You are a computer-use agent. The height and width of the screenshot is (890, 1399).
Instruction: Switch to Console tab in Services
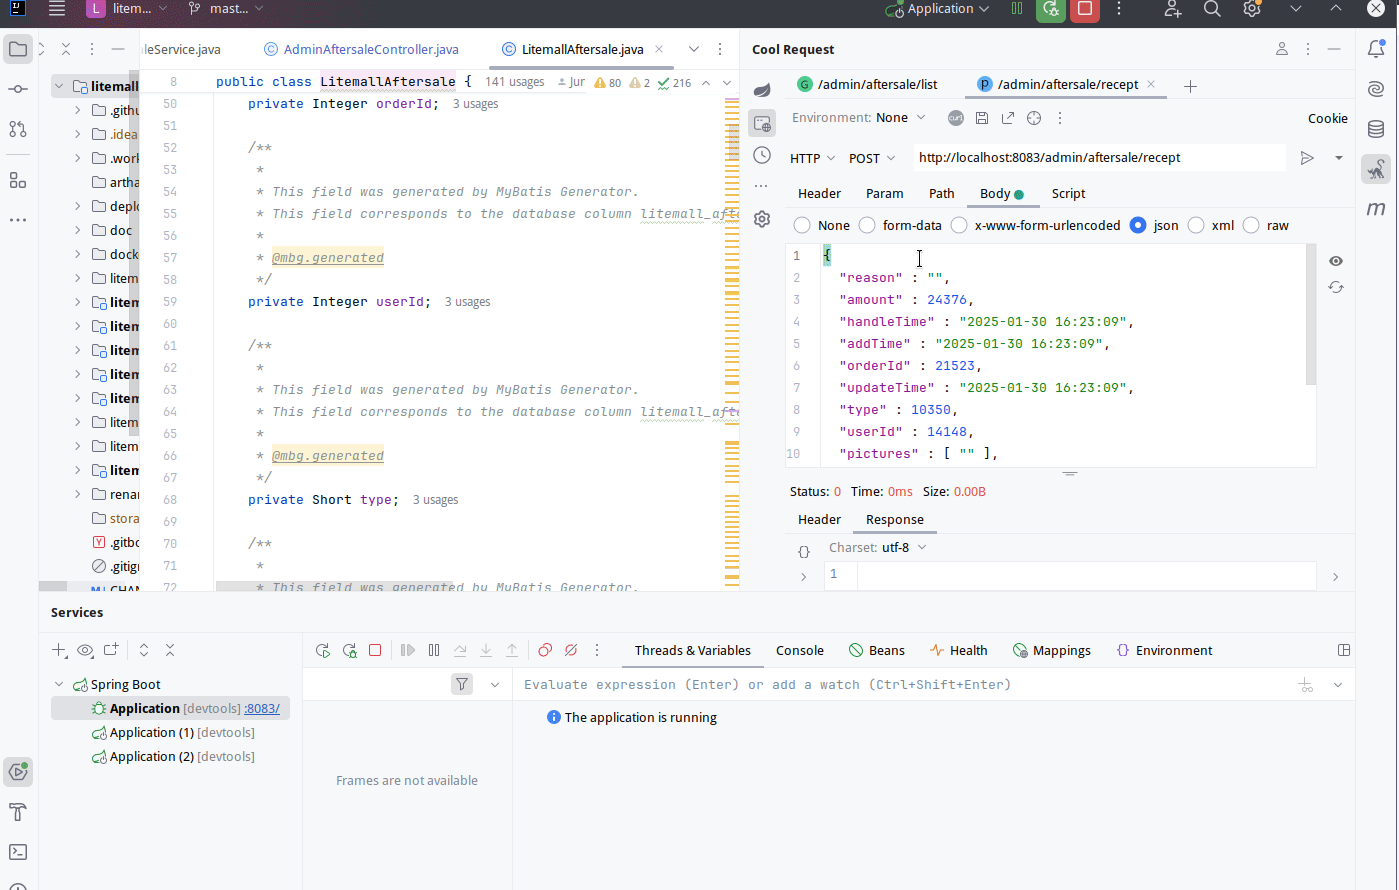(800, 650)
